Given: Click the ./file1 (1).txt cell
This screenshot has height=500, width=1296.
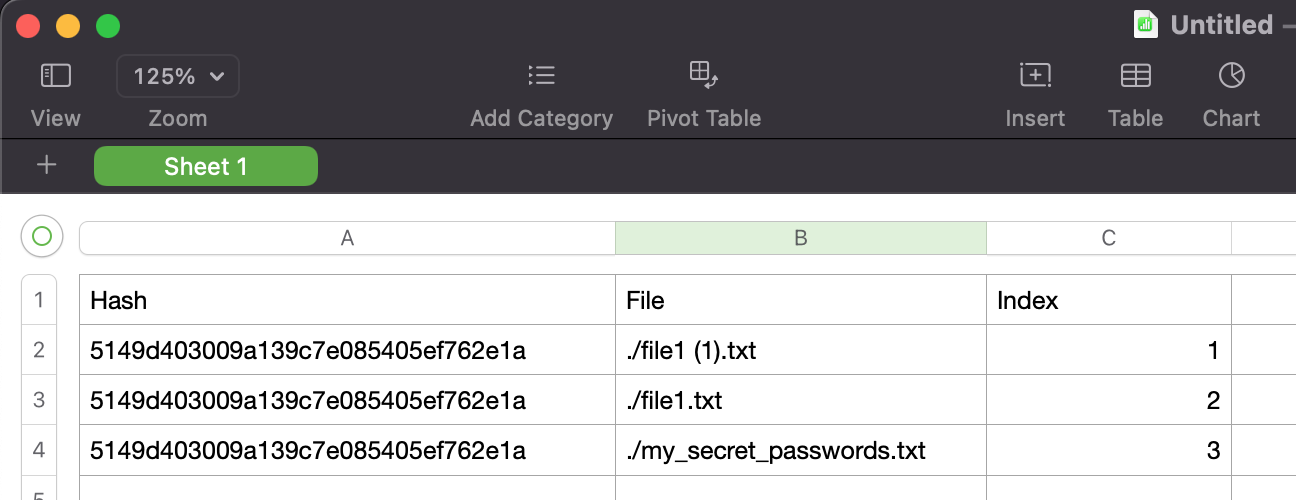Looking at the screenshot, I should coord(800,350).
